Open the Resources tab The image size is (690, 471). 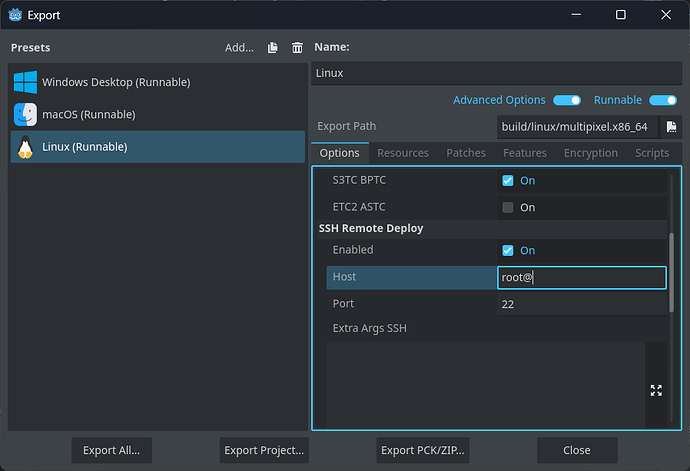[403, 153]
